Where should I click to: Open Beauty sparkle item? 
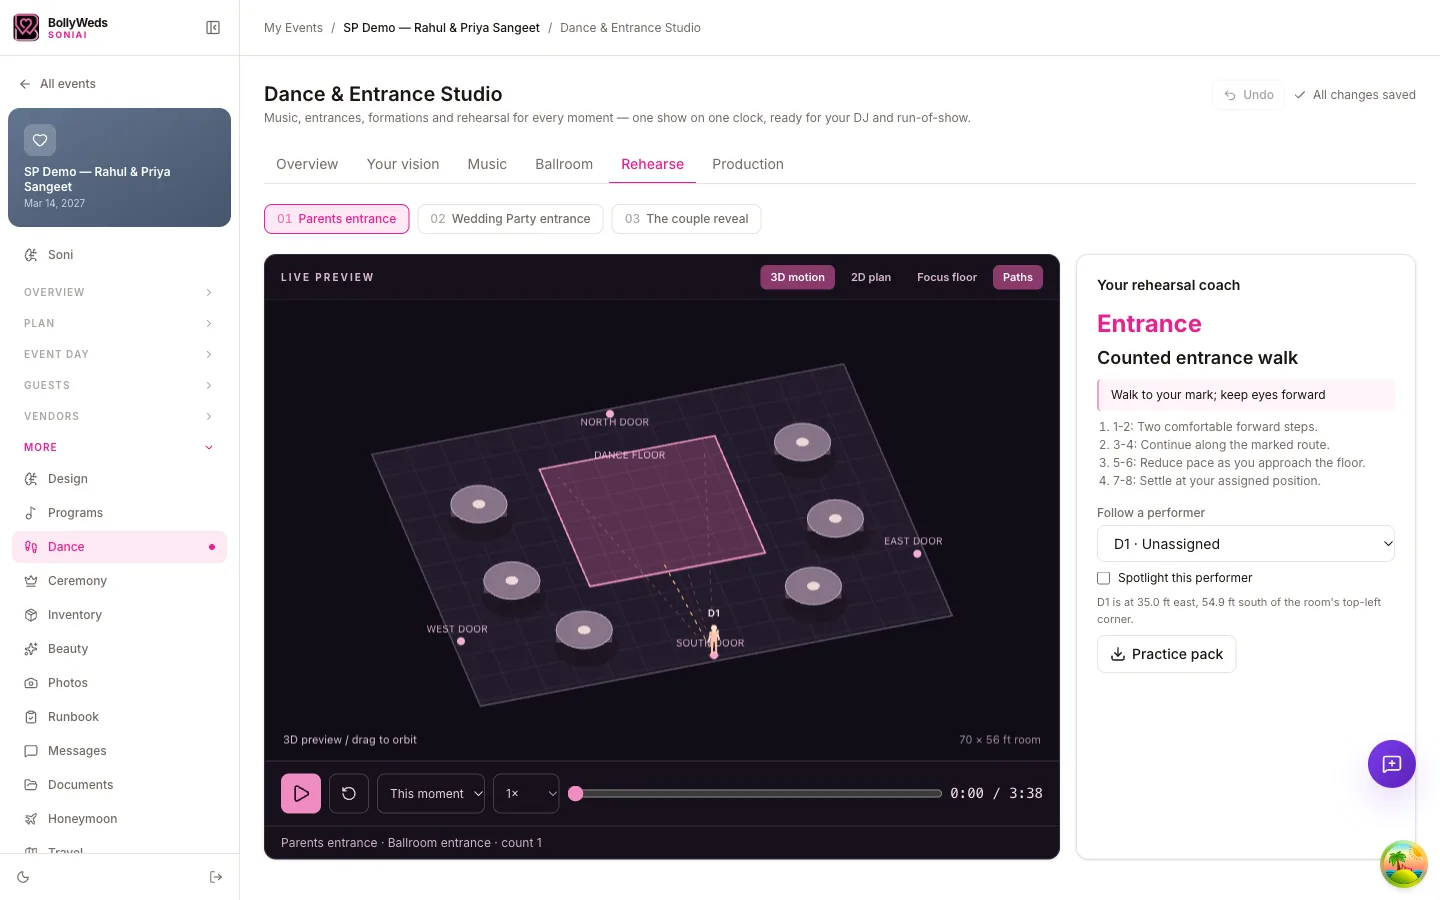point(119,649)
